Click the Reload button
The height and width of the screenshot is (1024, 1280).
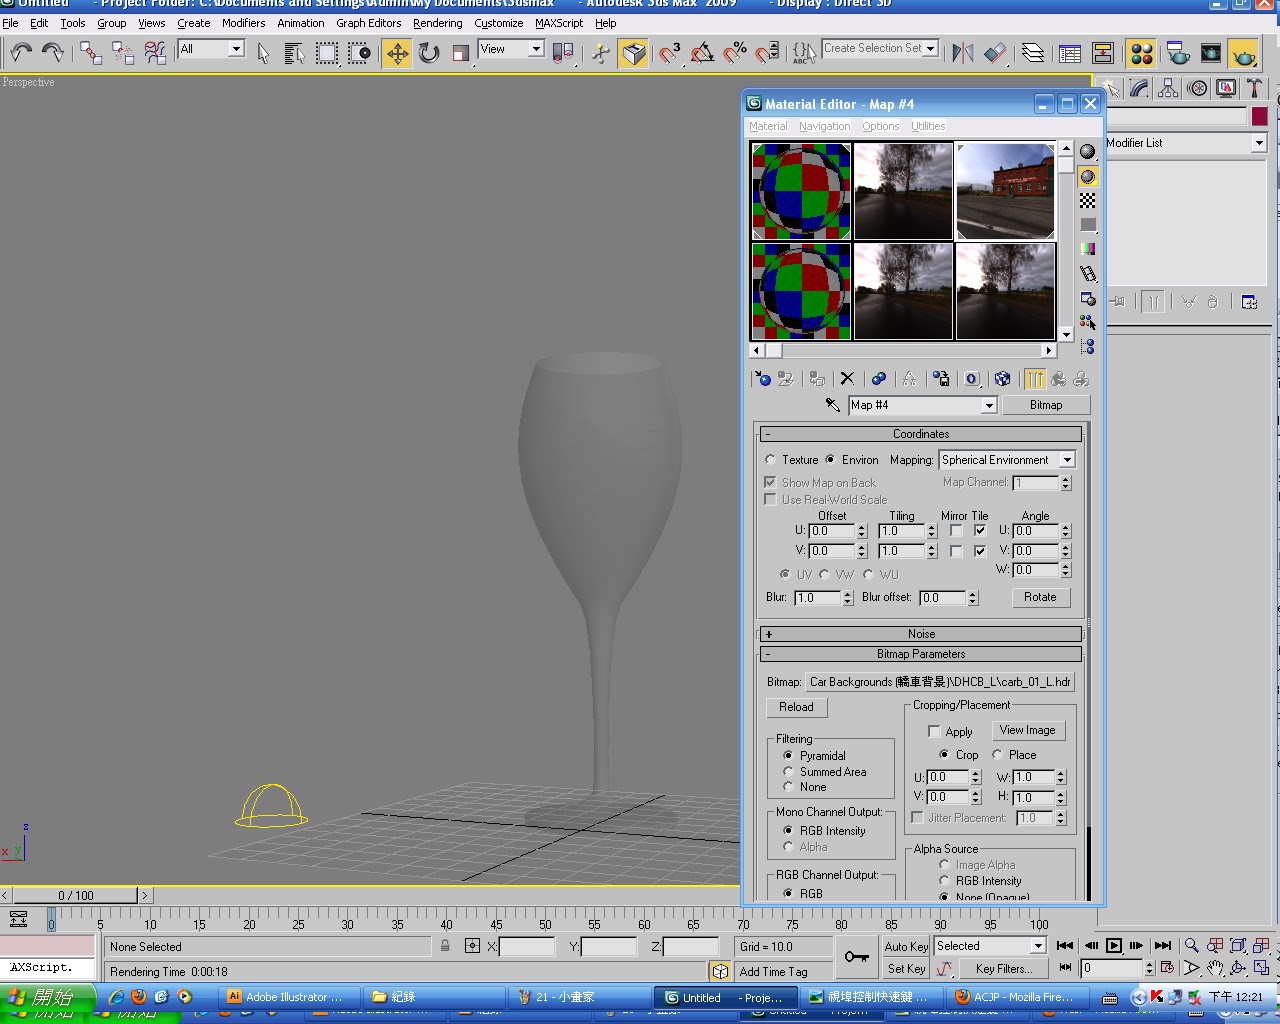tap(796, 707)
